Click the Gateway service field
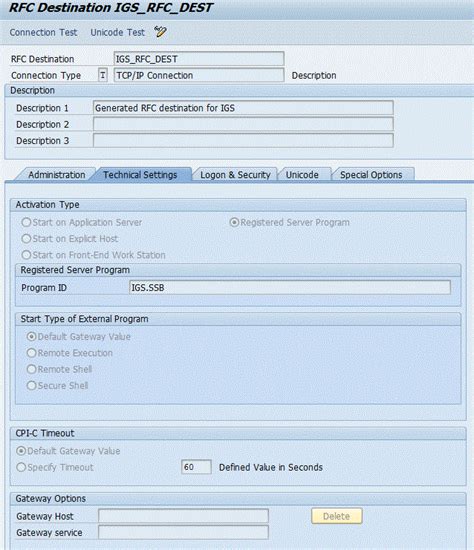The width and height of the screenshot is (474, 550). [183, 532]
